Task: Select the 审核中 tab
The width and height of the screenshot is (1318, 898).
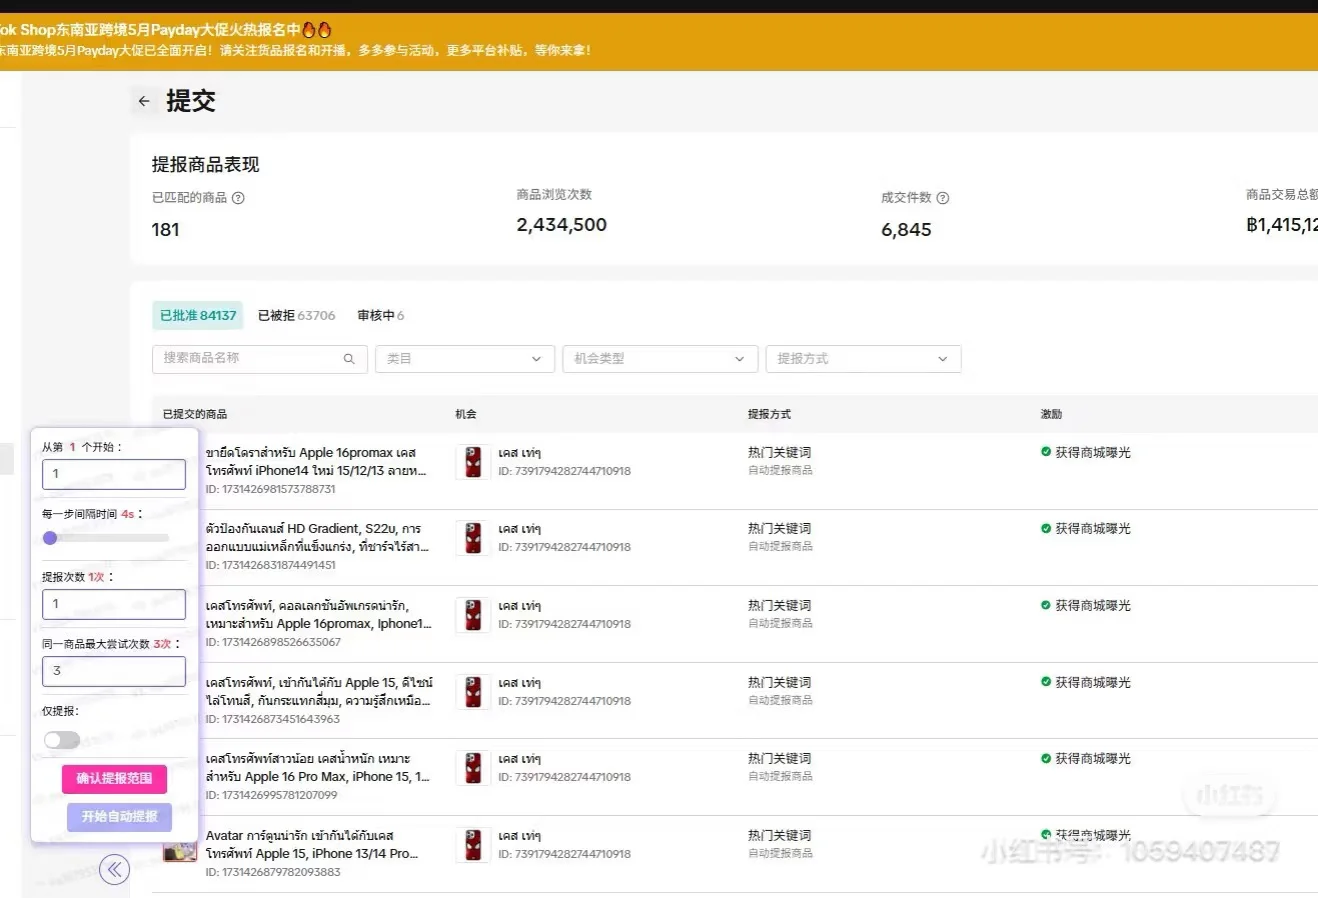Action: pos(379,315)
